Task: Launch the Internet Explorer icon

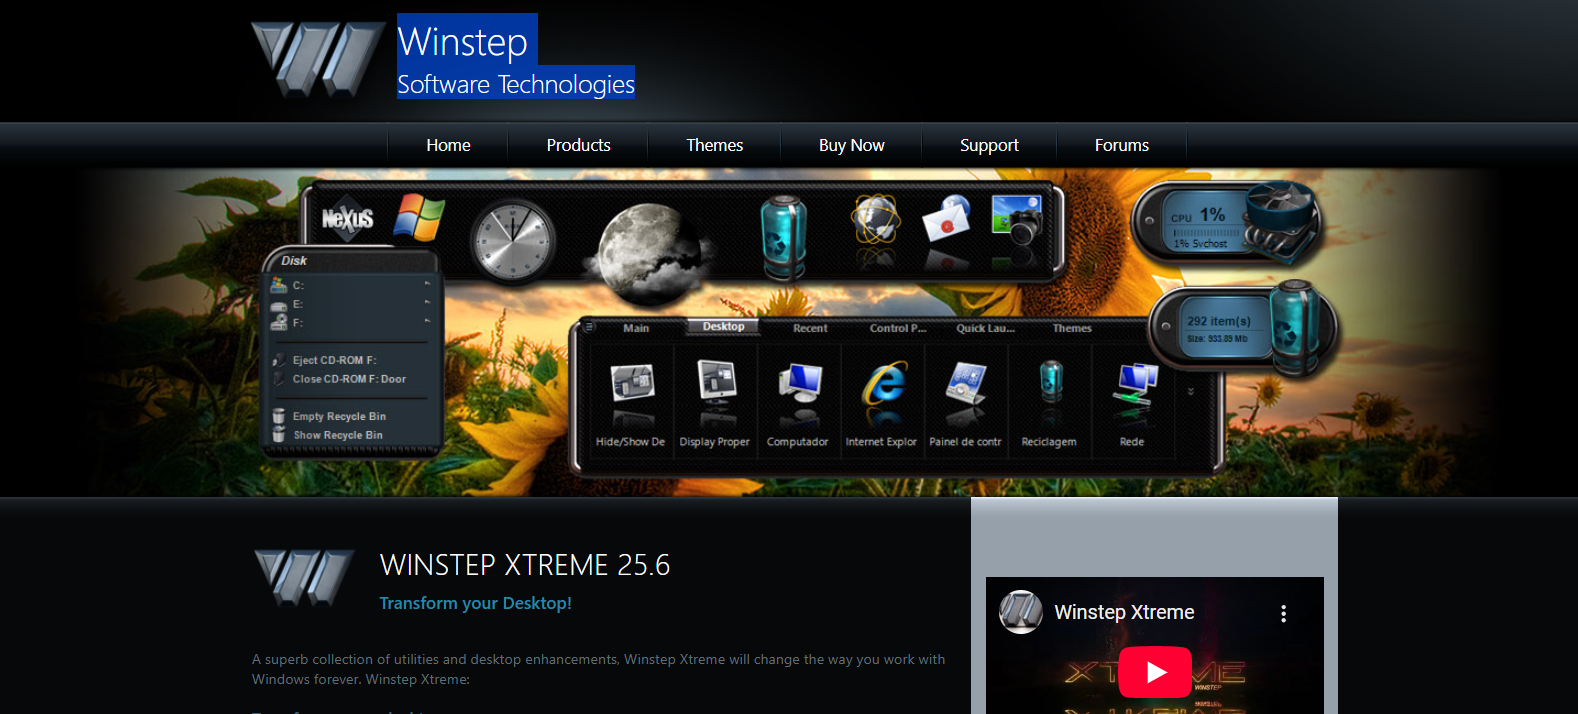Action: click(x=883, y=384)
